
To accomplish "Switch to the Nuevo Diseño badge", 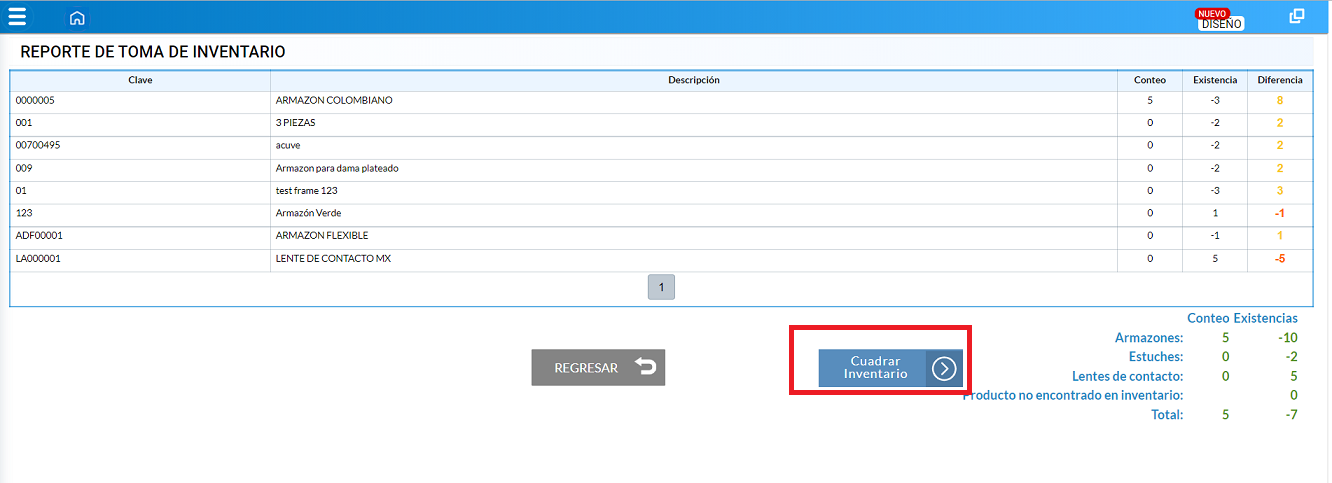I will click(1220, 19).
